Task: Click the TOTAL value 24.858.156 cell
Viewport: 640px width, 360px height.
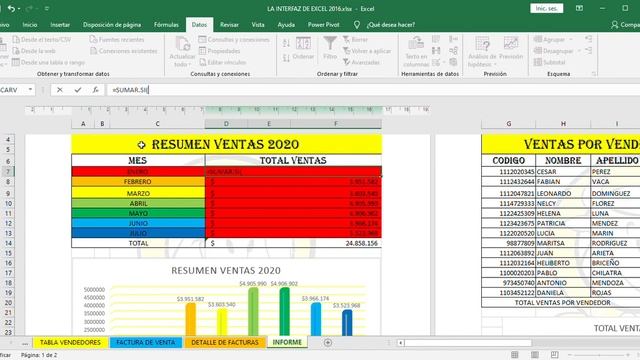Action: click(x=293, y=243)
